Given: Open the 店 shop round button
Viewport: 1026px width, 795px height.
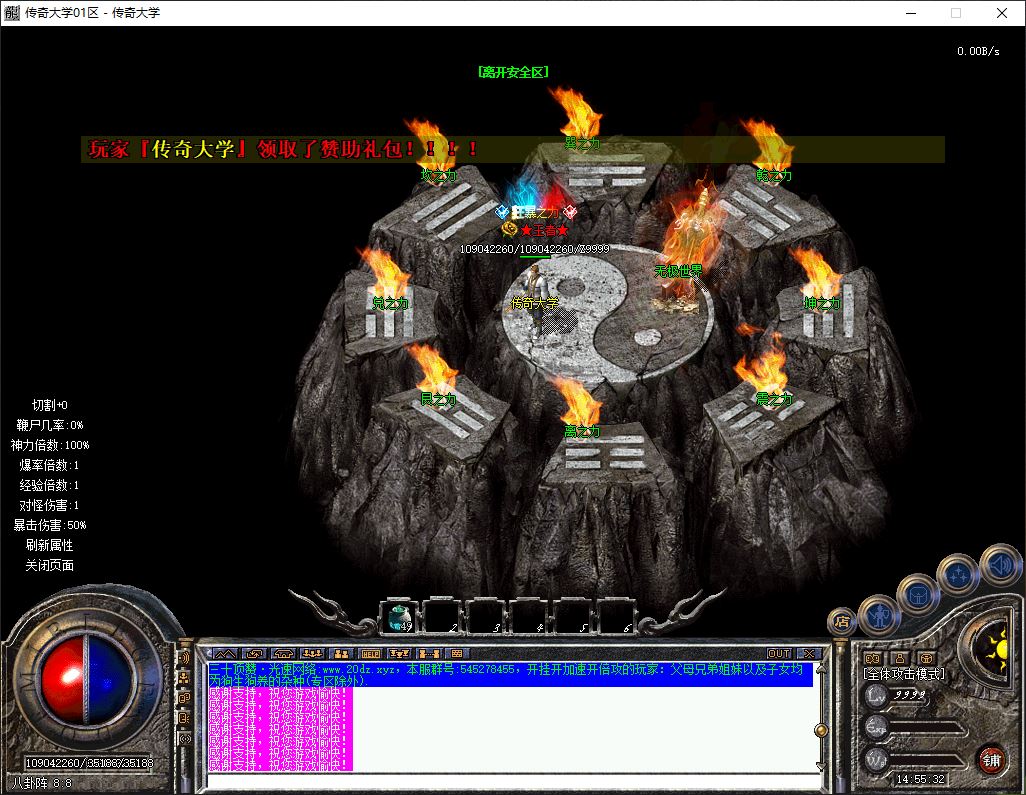Looking at the screenshot, I should (x=842, y=622).
